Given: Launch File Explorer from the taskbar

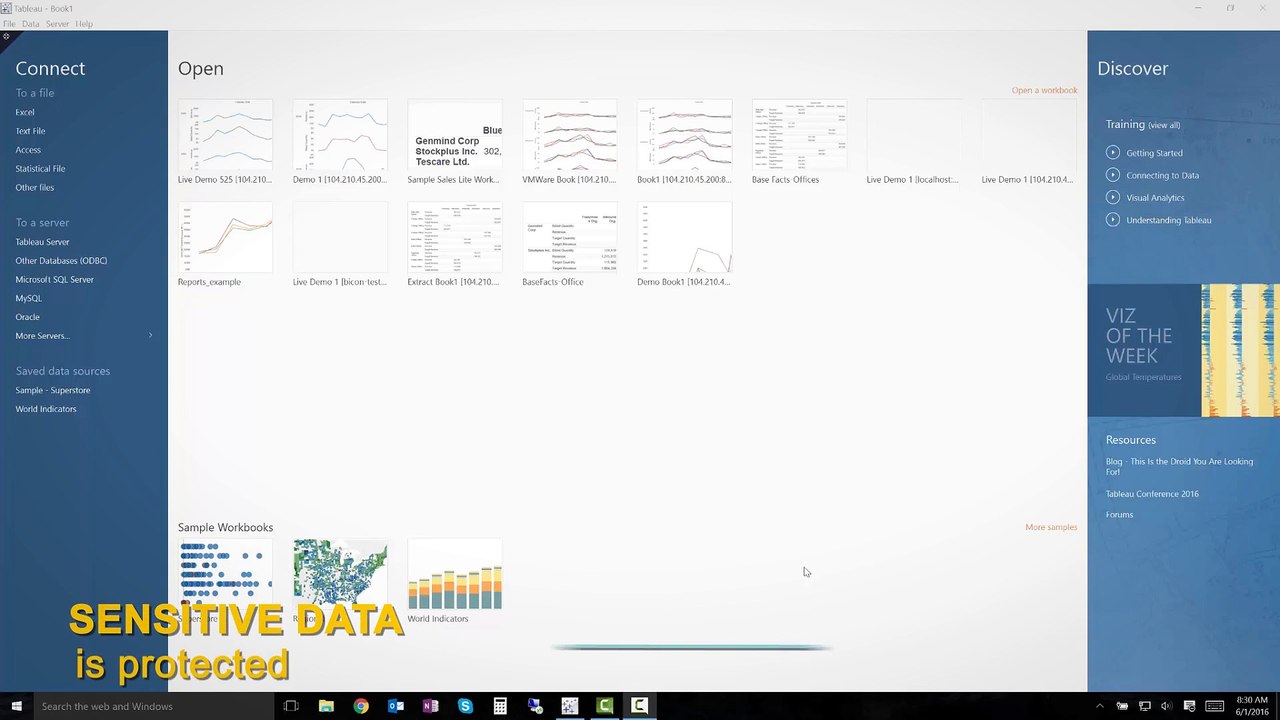Looking at the screenshot, I should pyautogui.click(x=326, y=706).
